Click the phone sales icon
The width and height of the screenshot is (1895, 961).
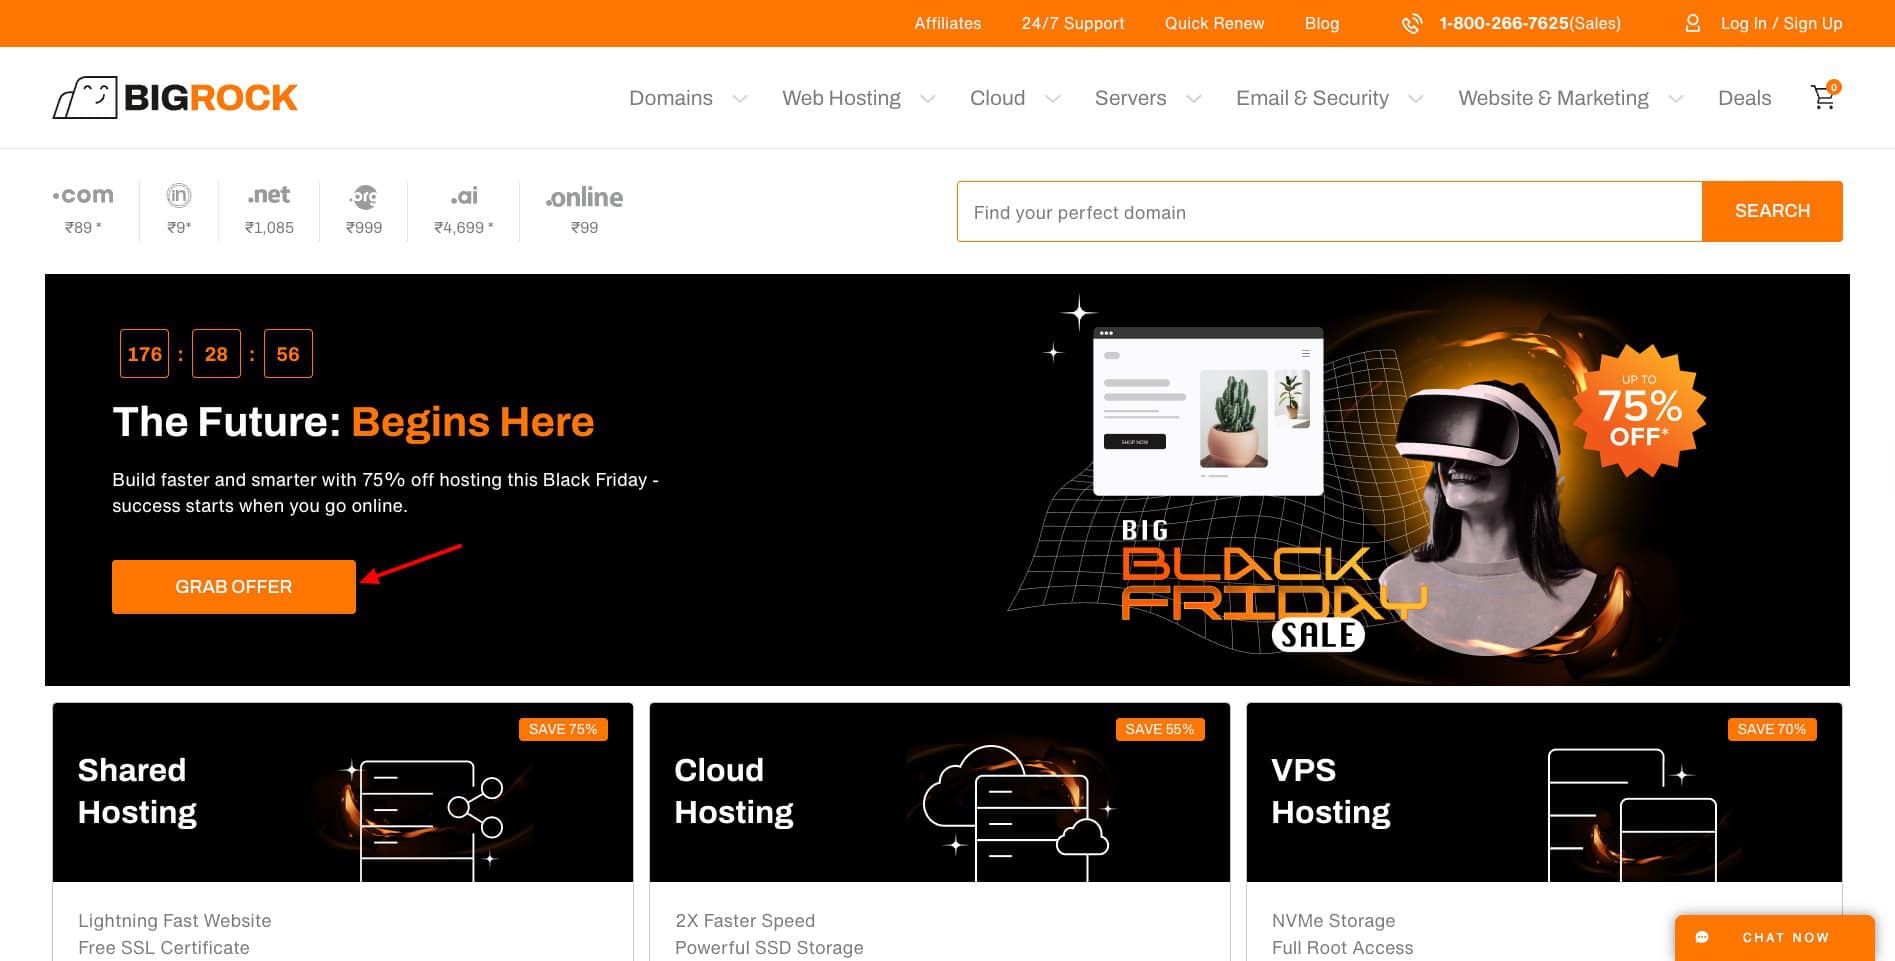pyautogui.click(x=1411, y=23)
